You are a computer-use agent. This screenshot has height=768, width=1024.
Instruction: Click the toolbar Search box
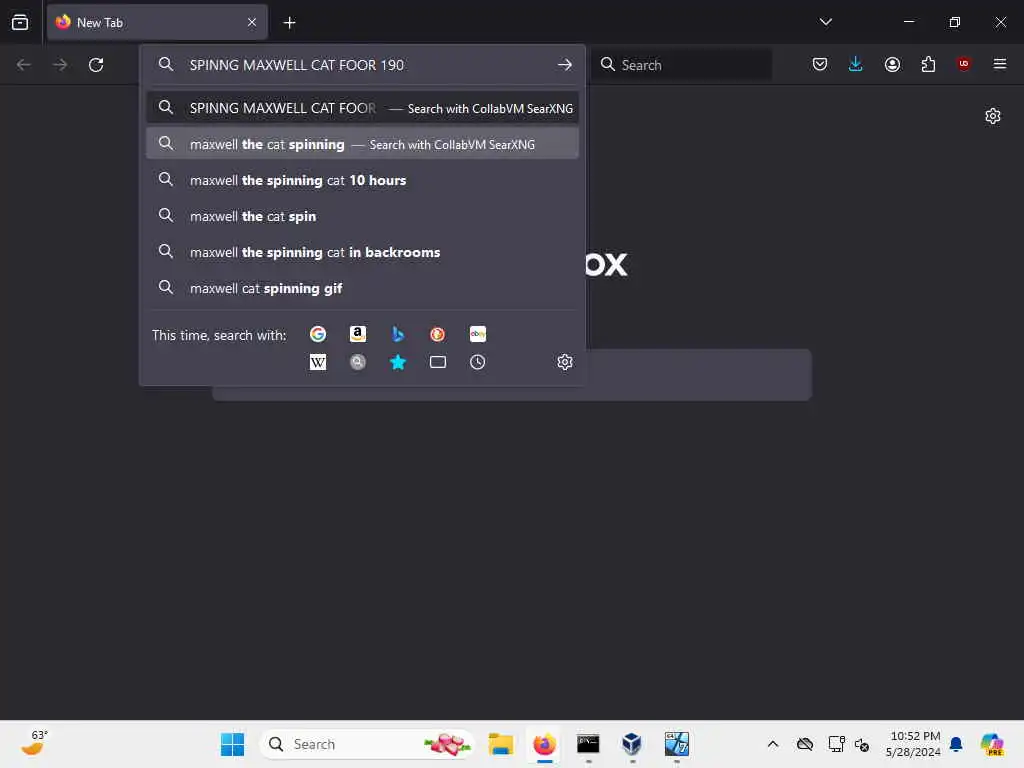tap(682, 65)
